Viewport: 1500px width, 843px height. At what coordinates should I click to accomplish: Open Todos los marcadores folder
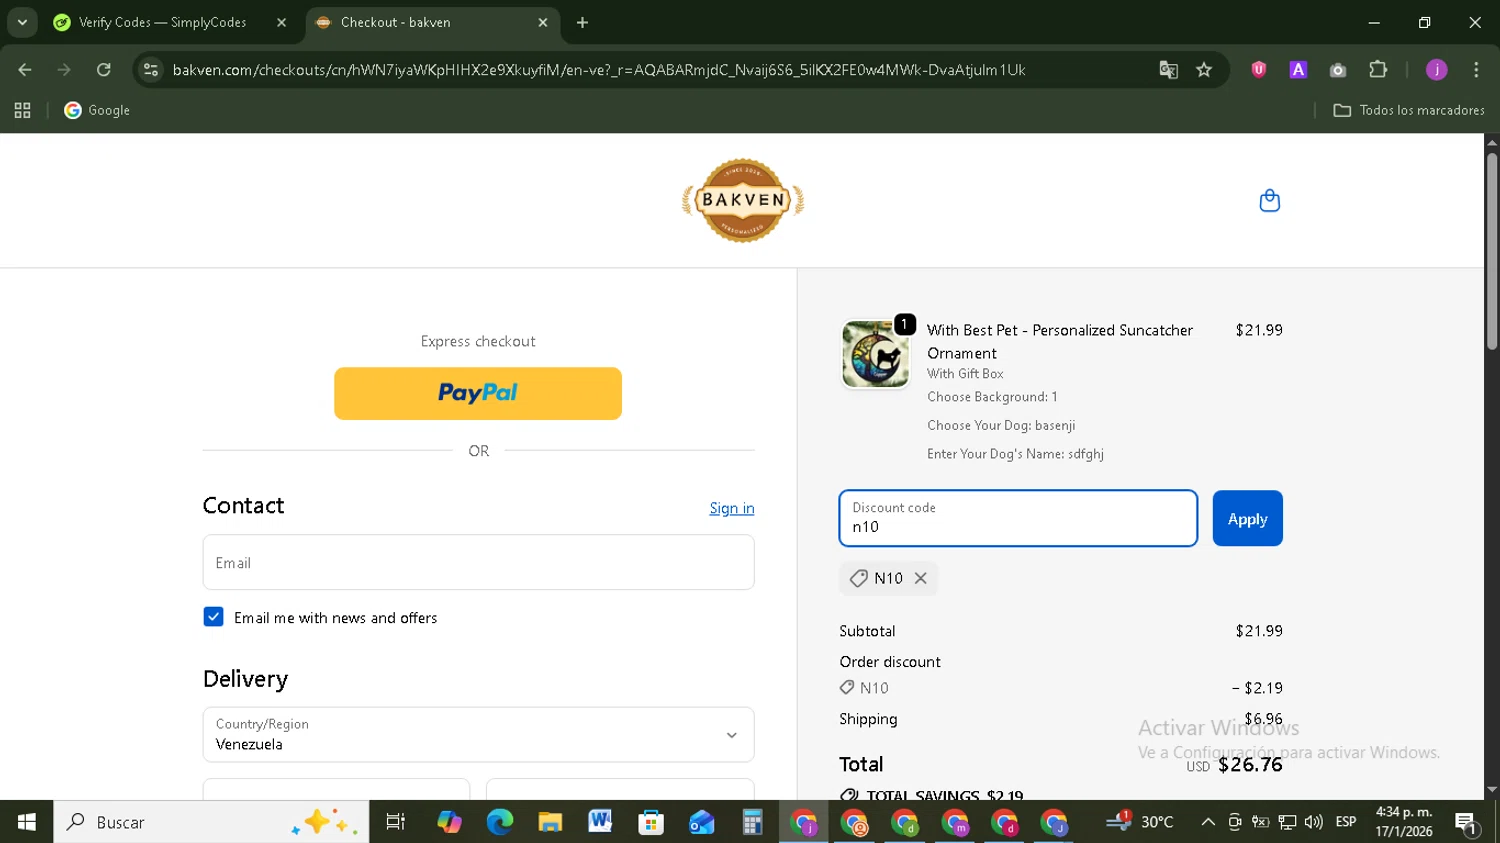click(1409, 110)
